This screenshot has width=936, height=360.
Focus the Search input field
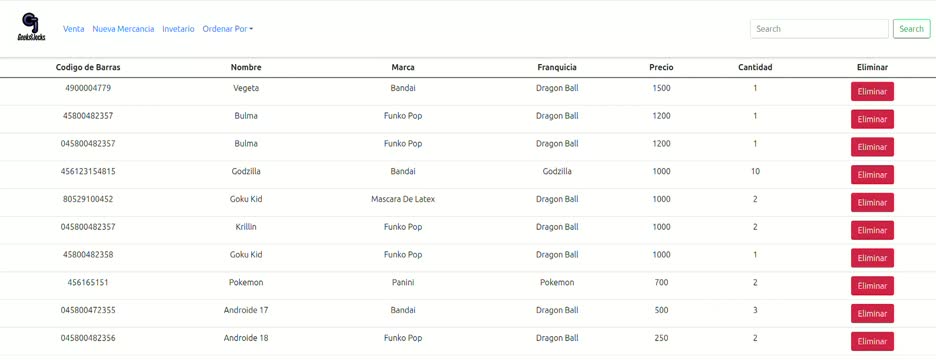(819, 29)
